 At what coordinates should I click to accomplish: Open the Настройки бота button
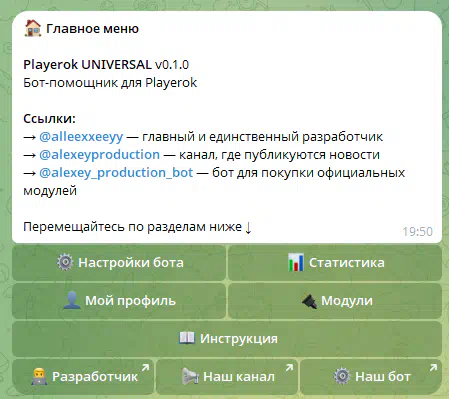[x=119, y=263]
